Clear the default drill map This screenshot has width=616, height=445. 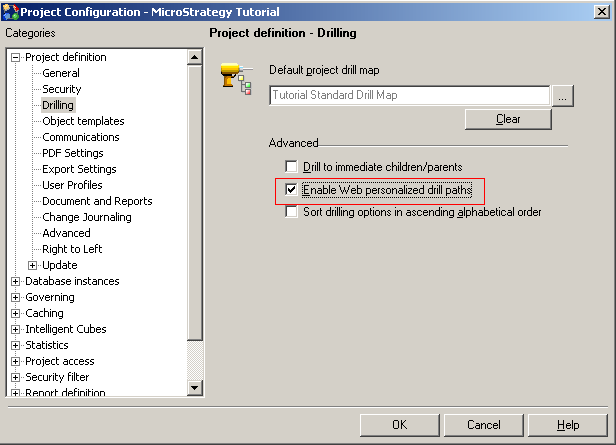[x=508, y=119]
